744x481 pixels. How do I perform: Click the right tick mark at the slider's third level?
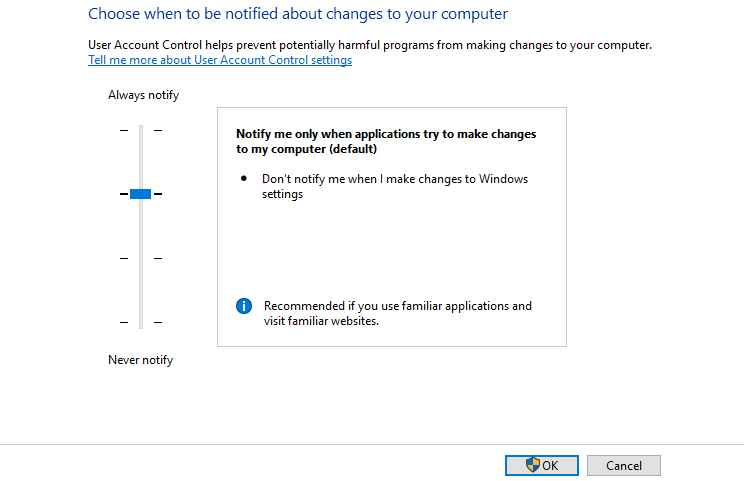pos(157,258)
